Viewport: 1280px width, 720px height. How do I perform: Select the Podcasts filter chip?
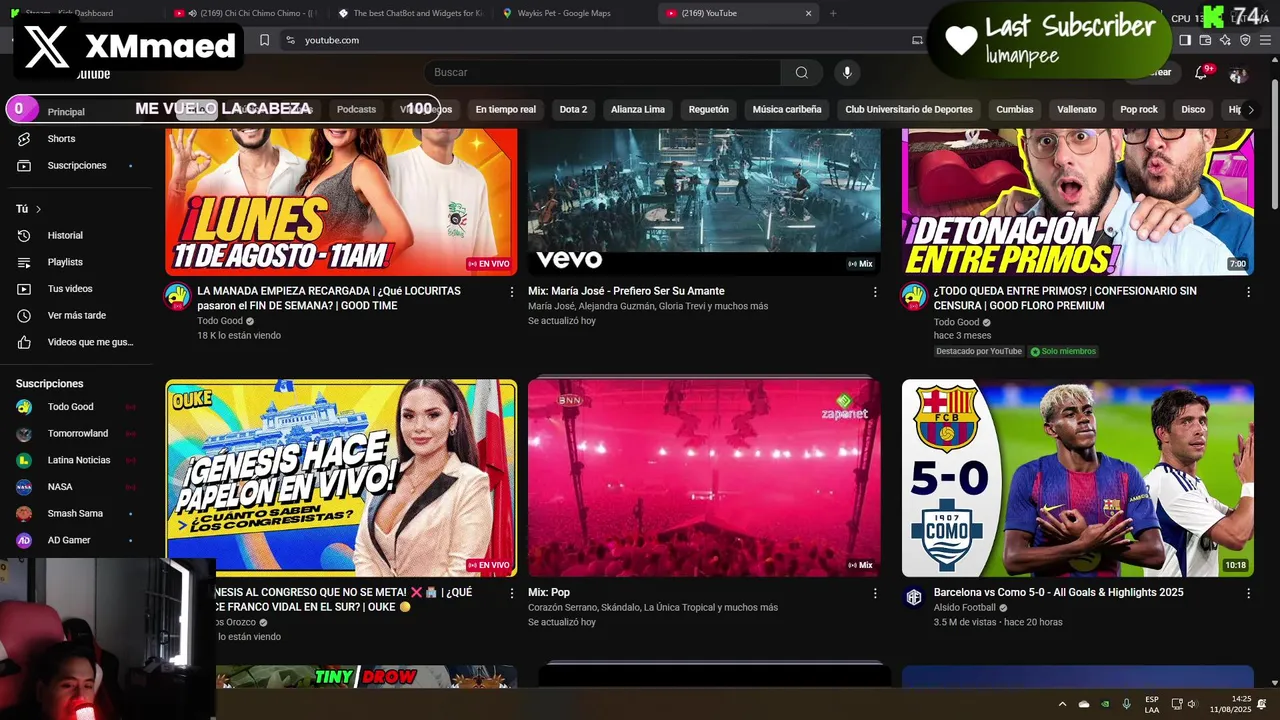356,109
